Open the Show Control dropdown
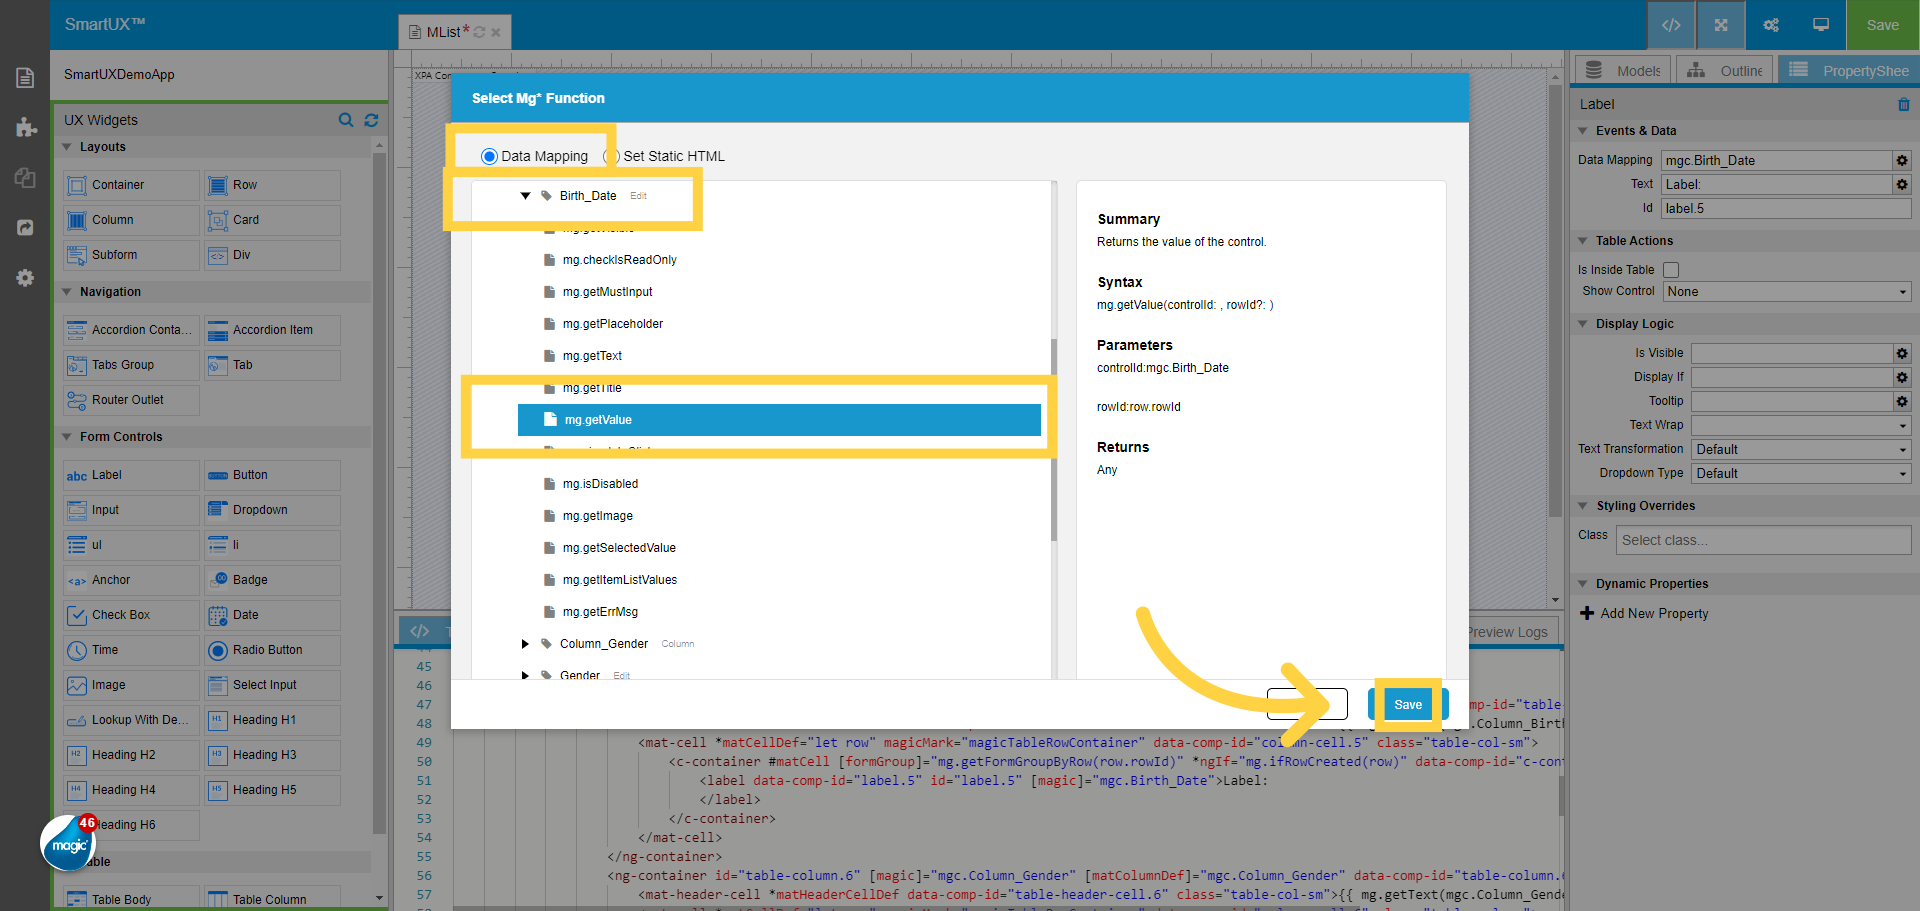1920x911 pixels. point(1786,291)
